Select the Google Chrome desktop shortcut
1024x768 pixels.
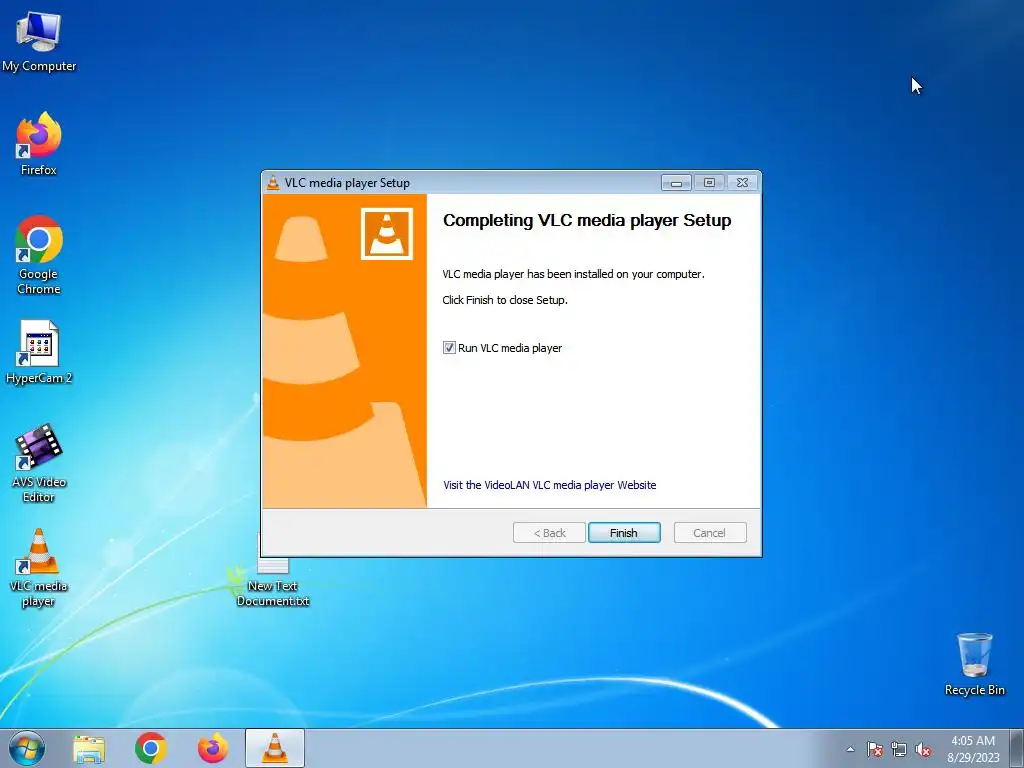click(39, 255)
